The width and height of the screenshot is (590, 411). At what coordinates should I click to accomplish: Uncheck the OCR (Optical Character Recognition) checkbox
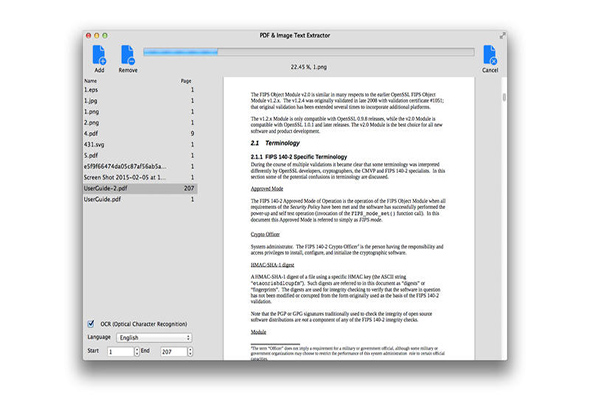pyautogui.click(x=91, y=324)
